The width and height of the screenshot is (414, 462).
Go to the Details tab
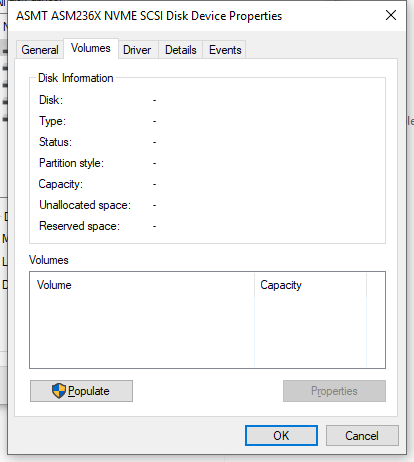click(181, 50)
